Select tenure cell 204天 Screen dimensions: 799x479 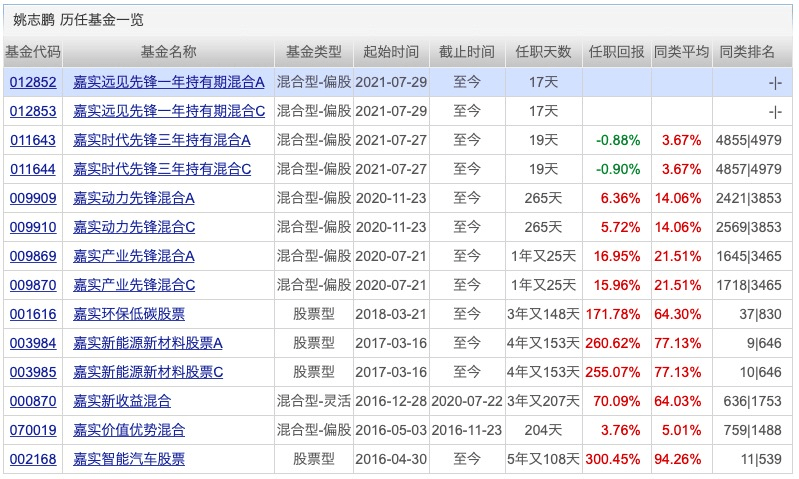point(543,431)
